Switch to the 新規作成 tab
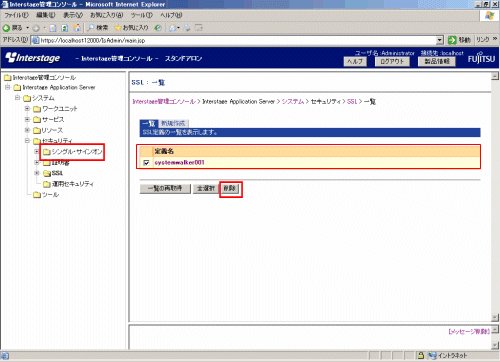The width and height of the screenshot is (500, 362). [173, 123]
